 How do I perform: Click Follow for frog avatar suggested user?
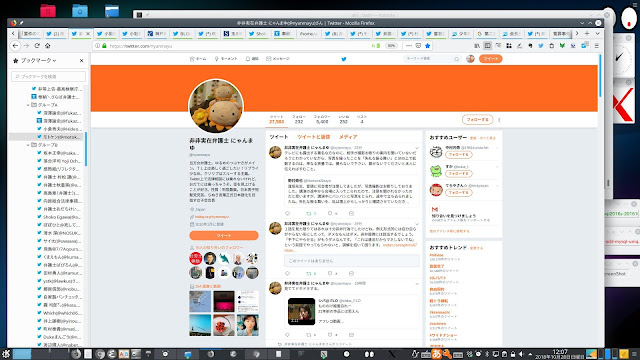[x=459, y=173]
